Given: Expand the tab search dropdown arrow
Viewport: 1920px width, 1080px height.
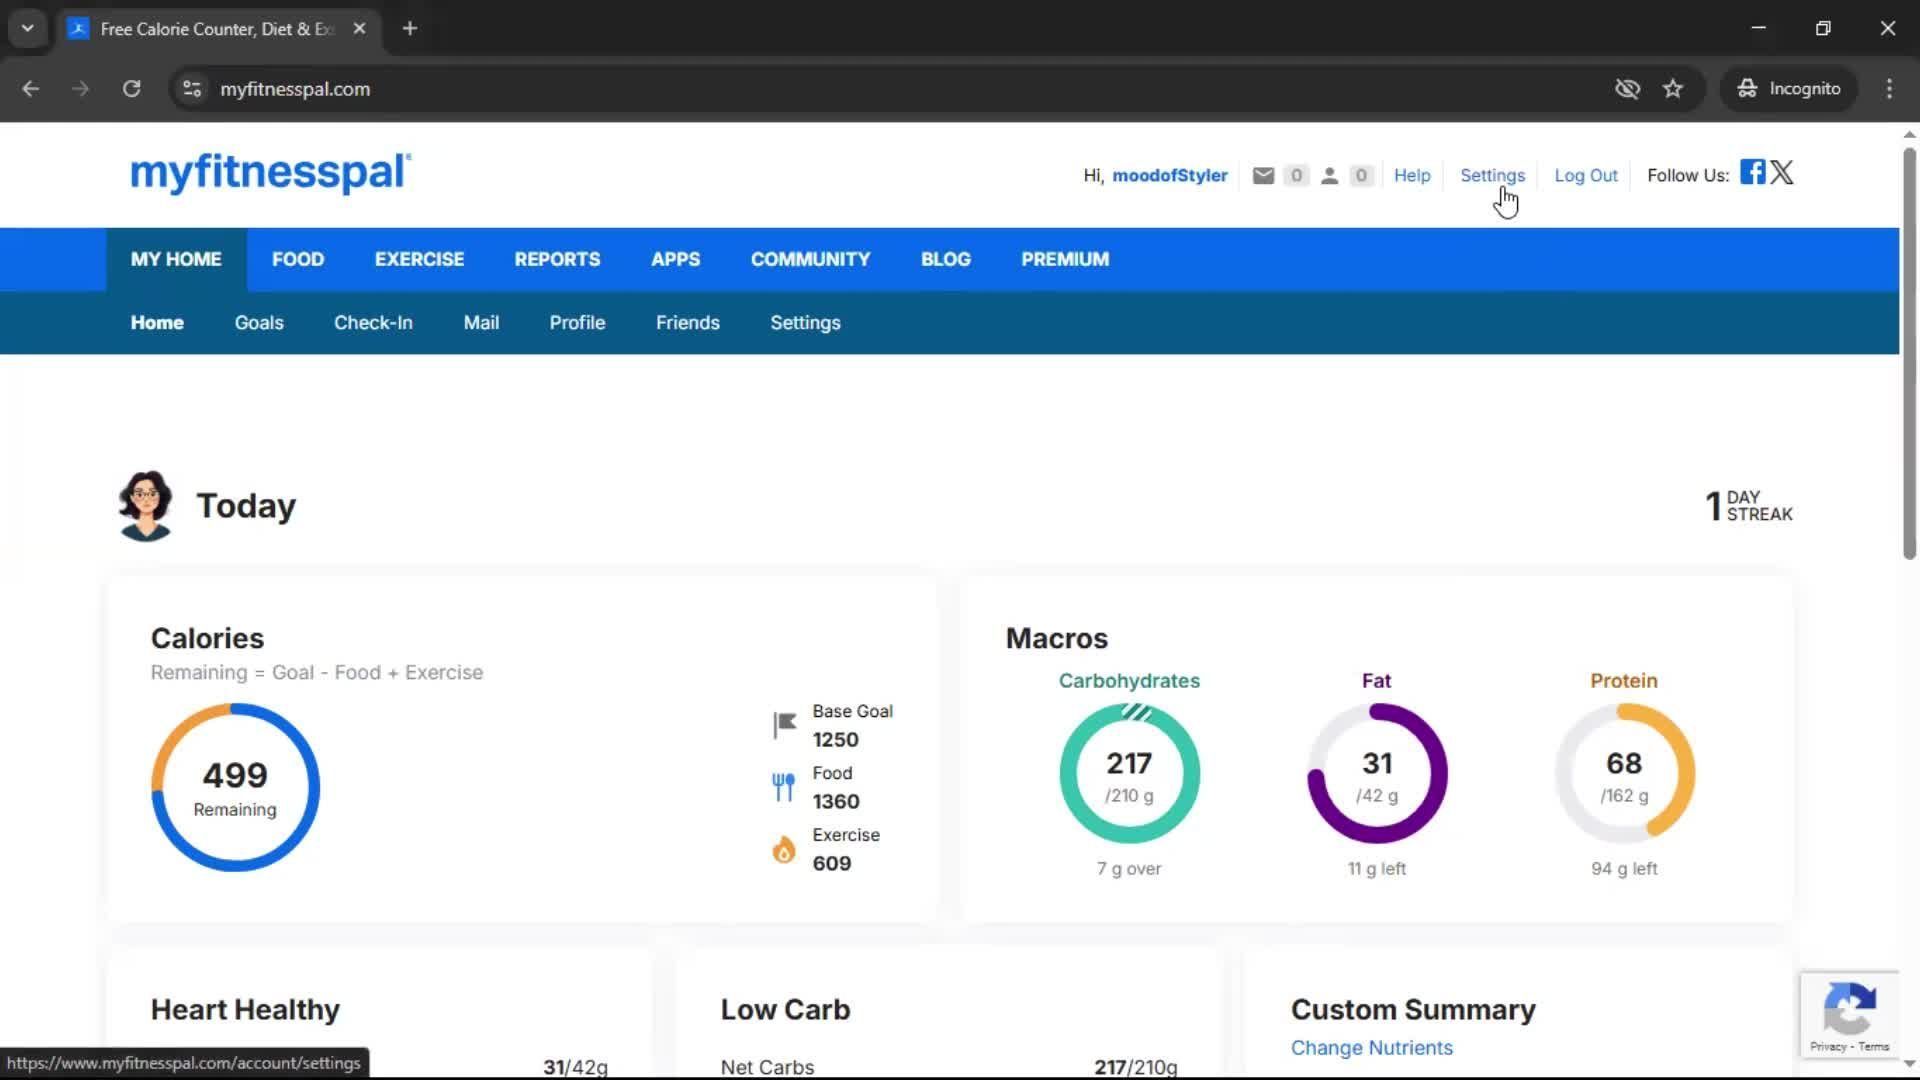Looking at the screenshot, I should click(28, 28).
